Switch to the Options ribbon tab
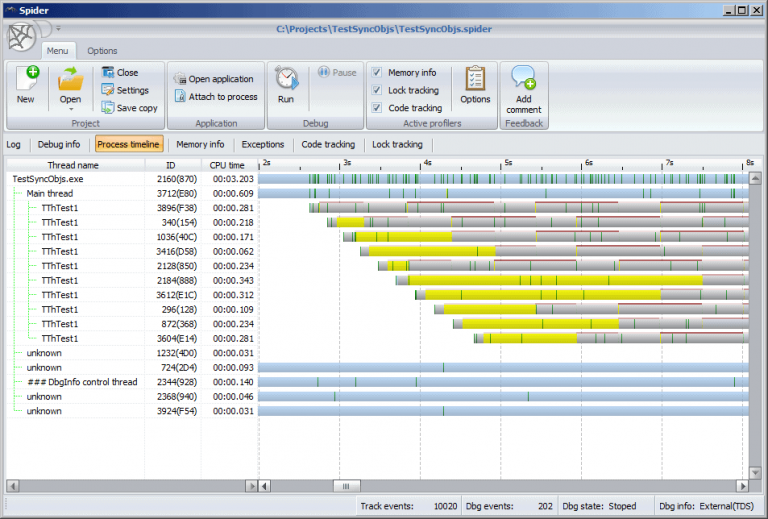 click(102, 51)
